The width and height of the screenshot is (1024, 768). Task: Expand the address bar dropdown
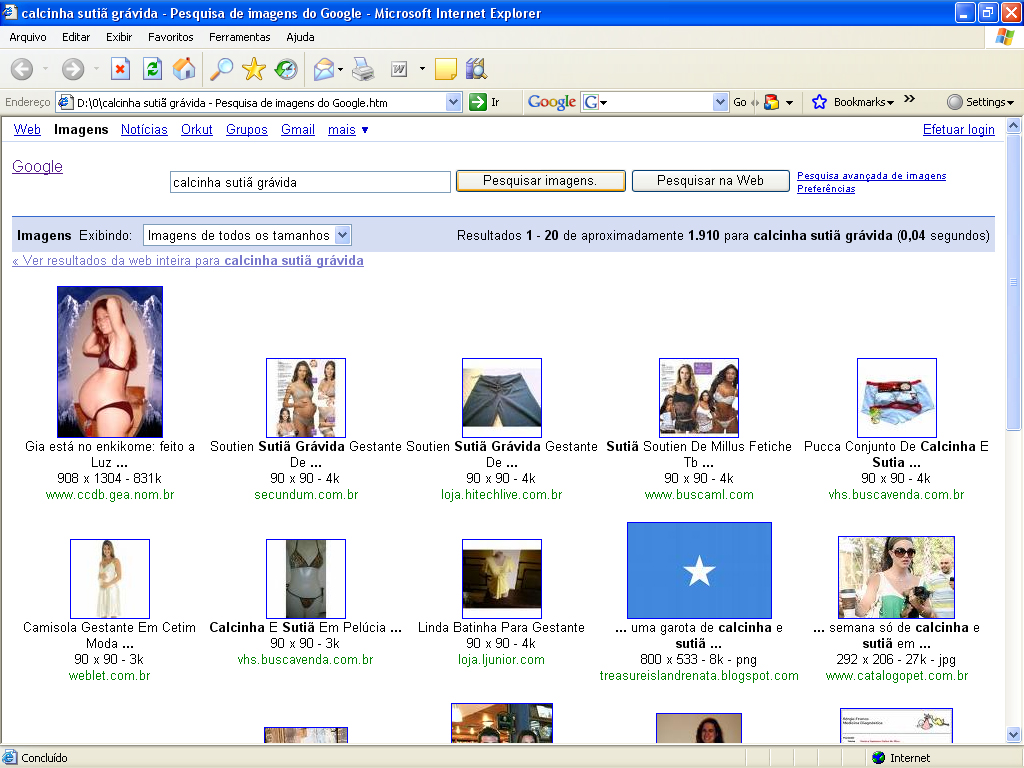click(x=453, y=102)
